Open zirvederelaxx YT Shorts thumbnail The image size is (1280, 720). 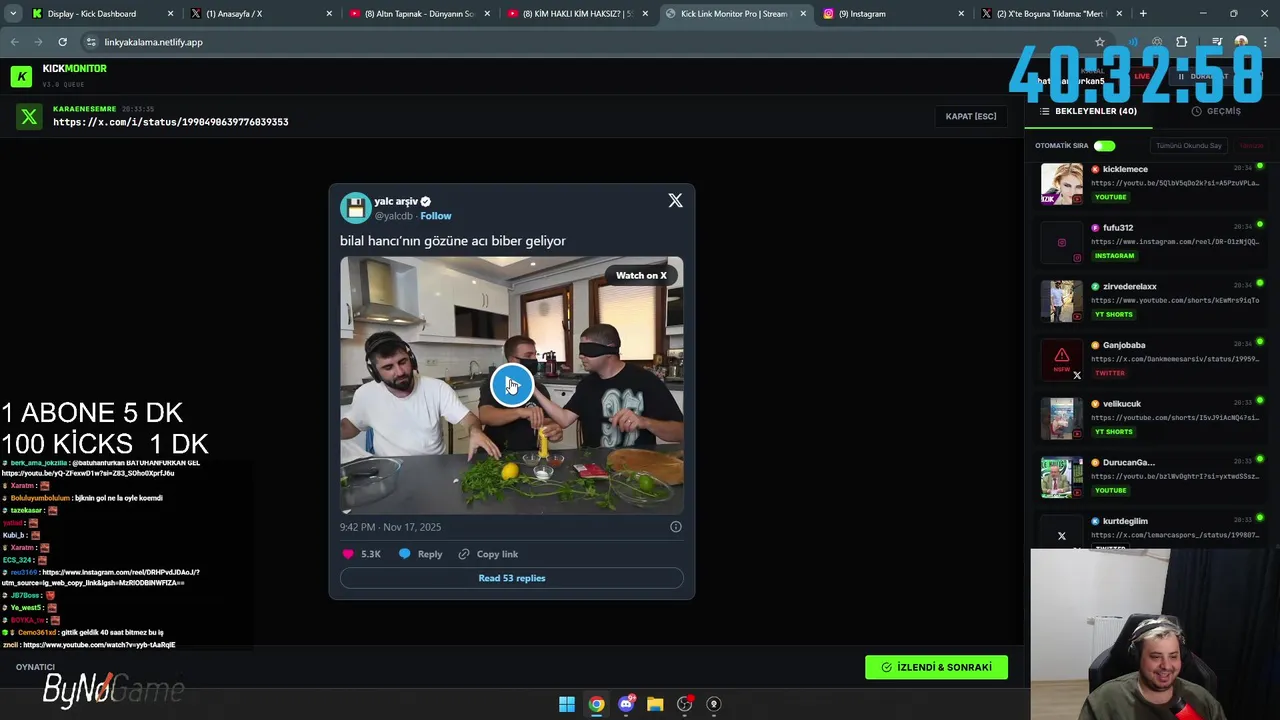pyautogui.click(x=1061, y=301)
